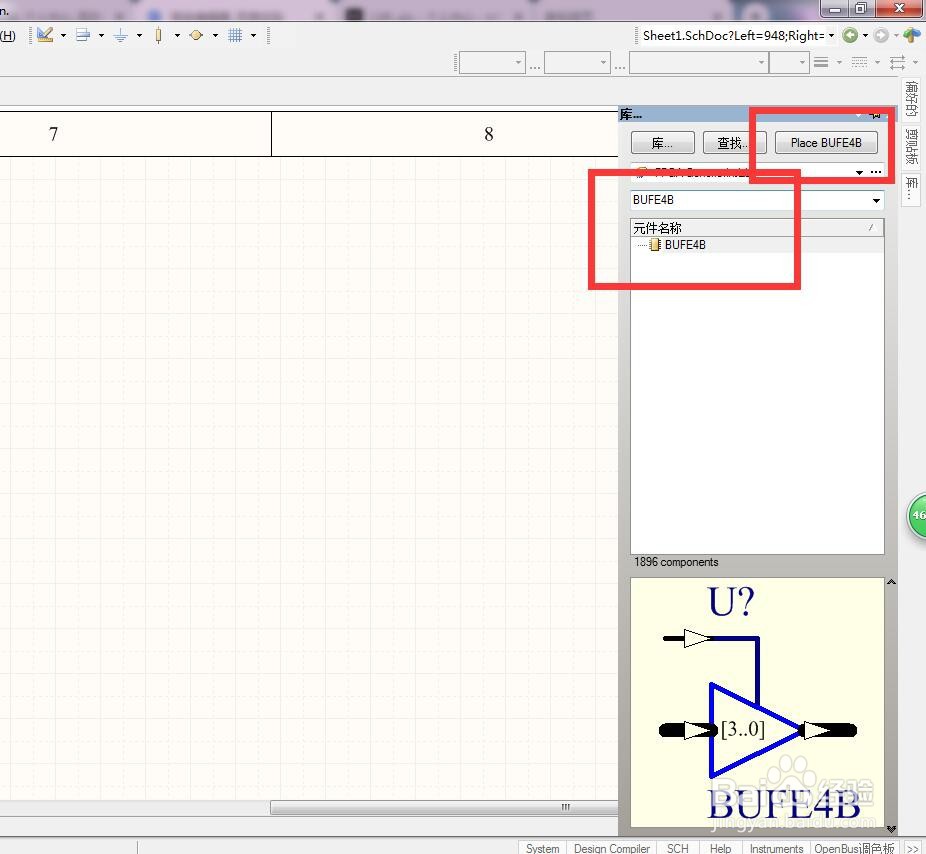926x854 pixels.
Task: Open the BUFE4B filter dropdown arrow
Action: point(876,201)
